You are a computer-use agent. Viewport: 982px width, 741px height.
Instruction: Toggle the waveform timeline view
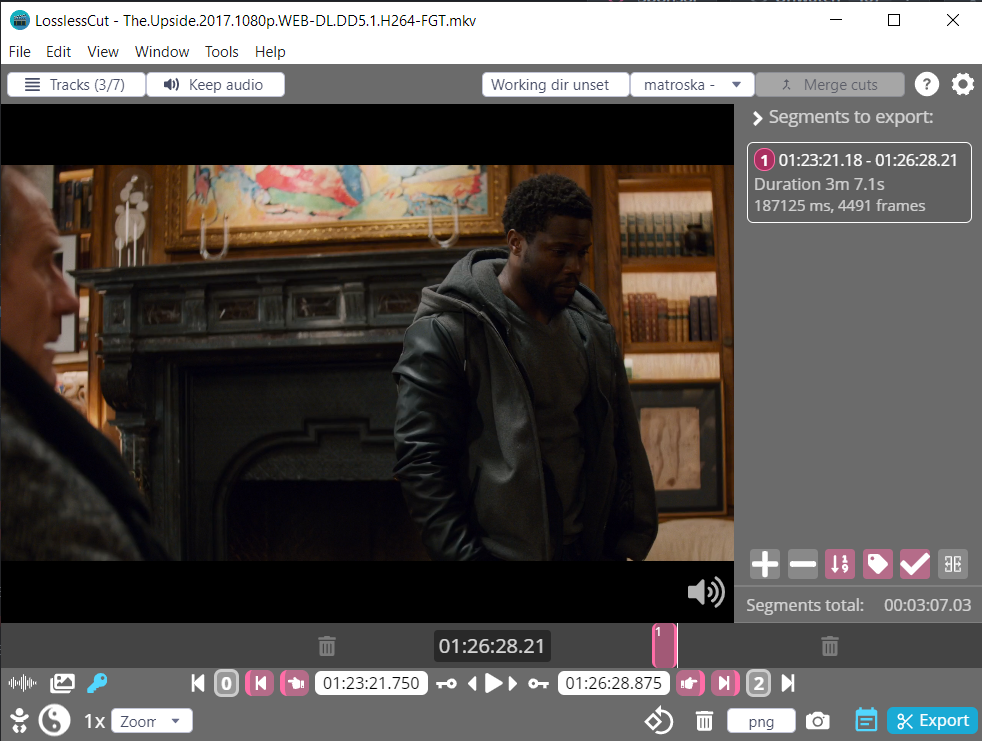(21, 683)
